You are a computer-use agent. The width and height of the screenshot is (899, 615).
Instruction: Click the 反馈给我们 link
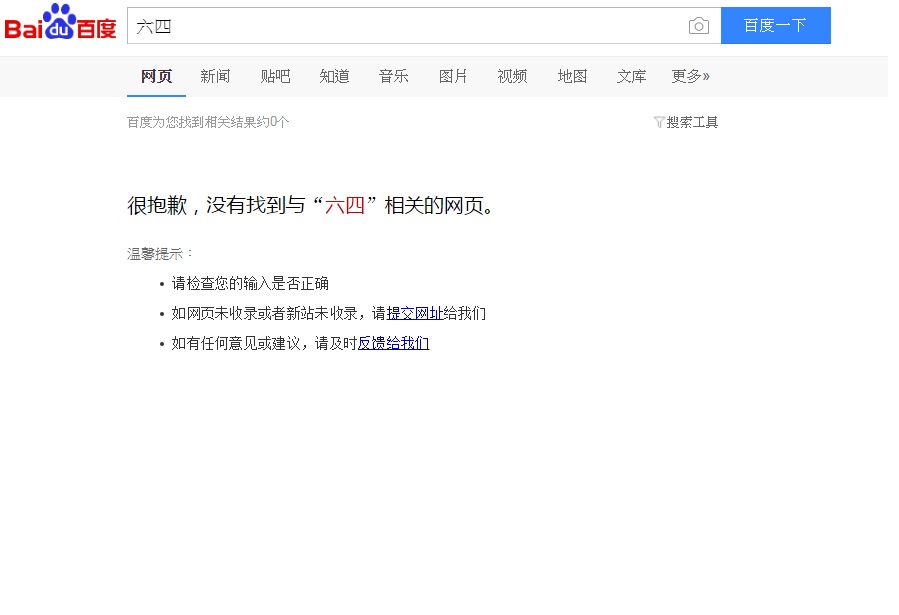[393, 343]
